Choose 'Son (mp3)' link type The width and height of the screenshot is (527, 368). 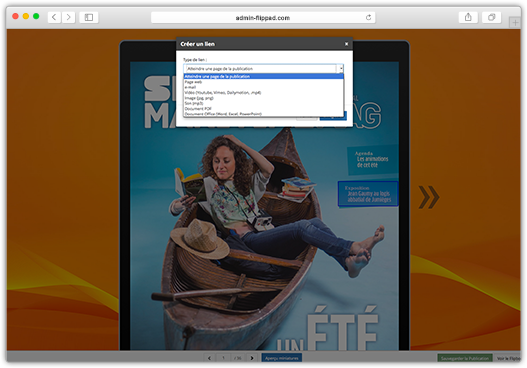264,103
